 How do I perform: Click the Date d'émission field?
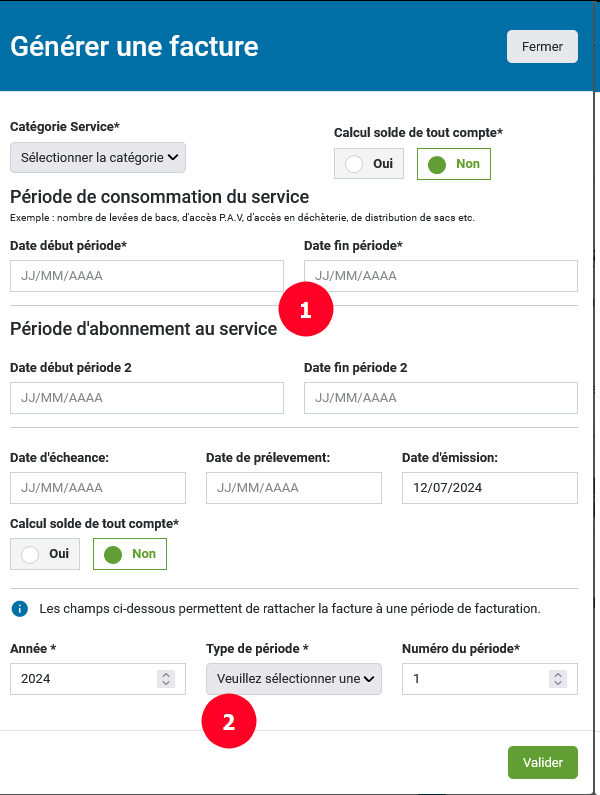(490, 488)
